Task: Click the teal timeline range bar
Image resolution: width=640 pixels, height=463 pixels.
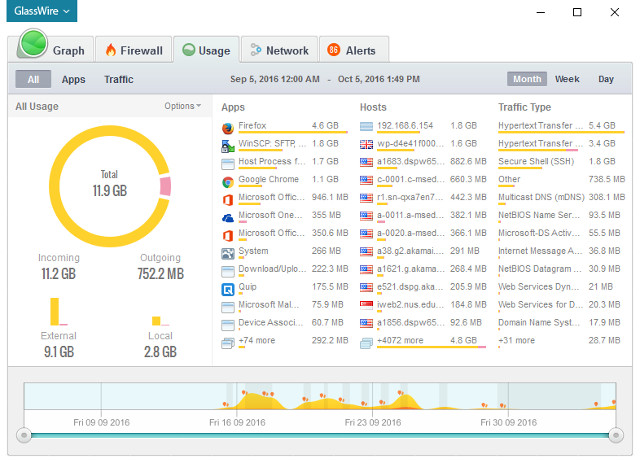Action: pos(320,436)
